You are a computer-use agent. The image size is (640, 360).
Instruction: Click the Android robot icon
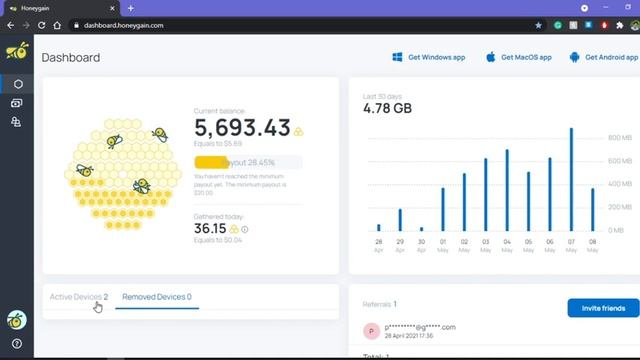(x=574, y=57)
